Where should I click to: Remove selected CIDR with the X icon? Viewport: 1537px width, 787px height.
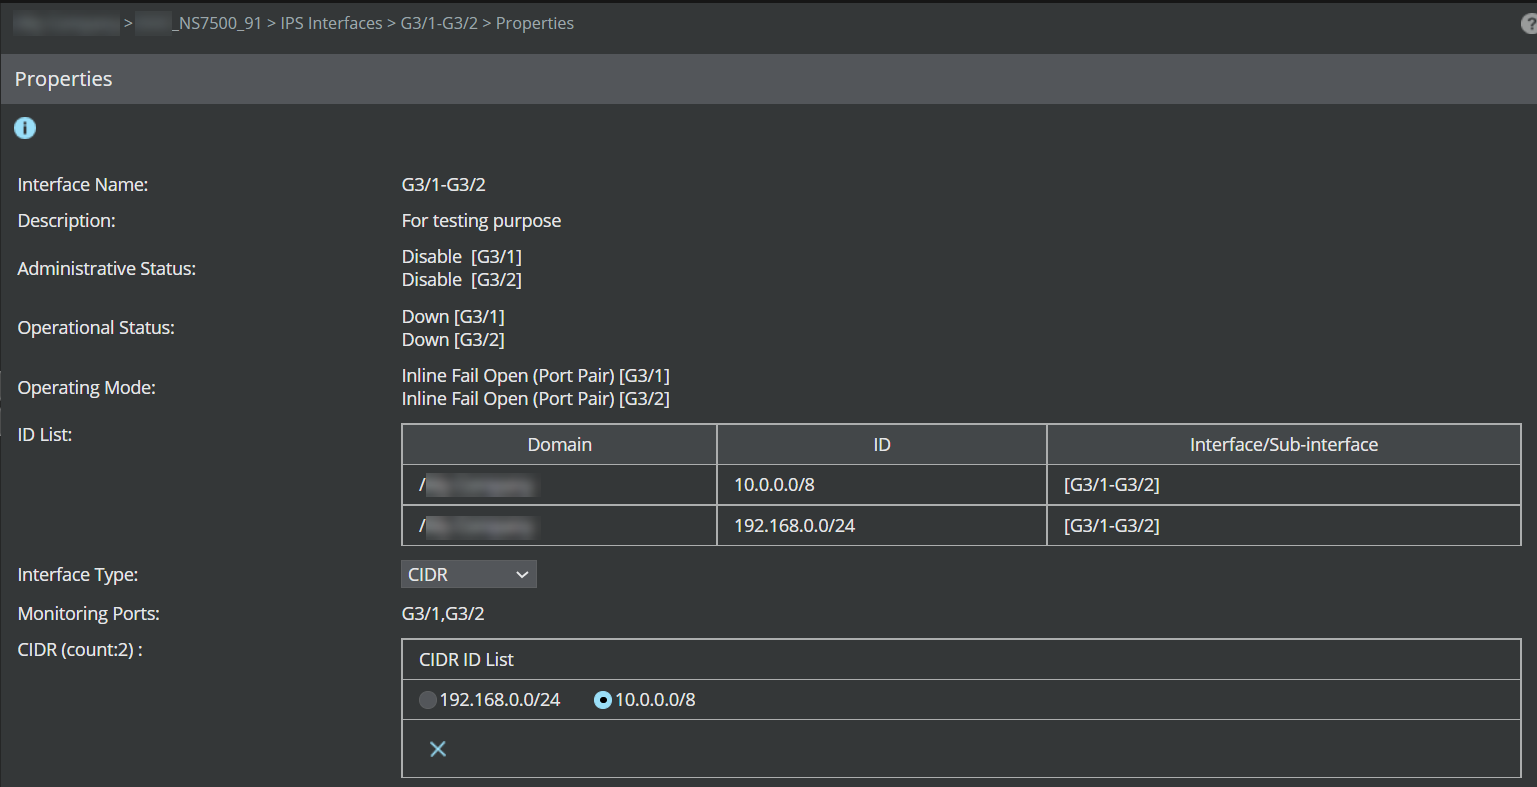[438, 749]
